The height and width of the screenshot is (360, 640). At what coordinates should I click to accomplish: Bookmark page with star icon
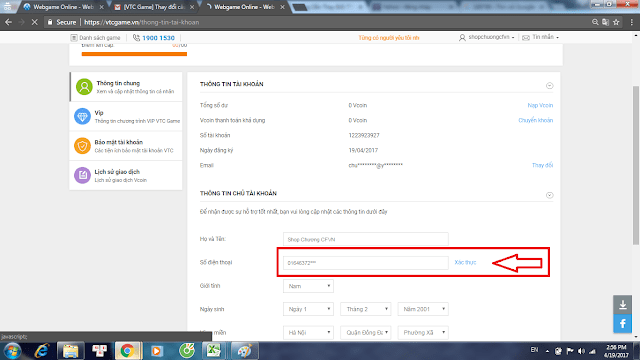[616, 22]
